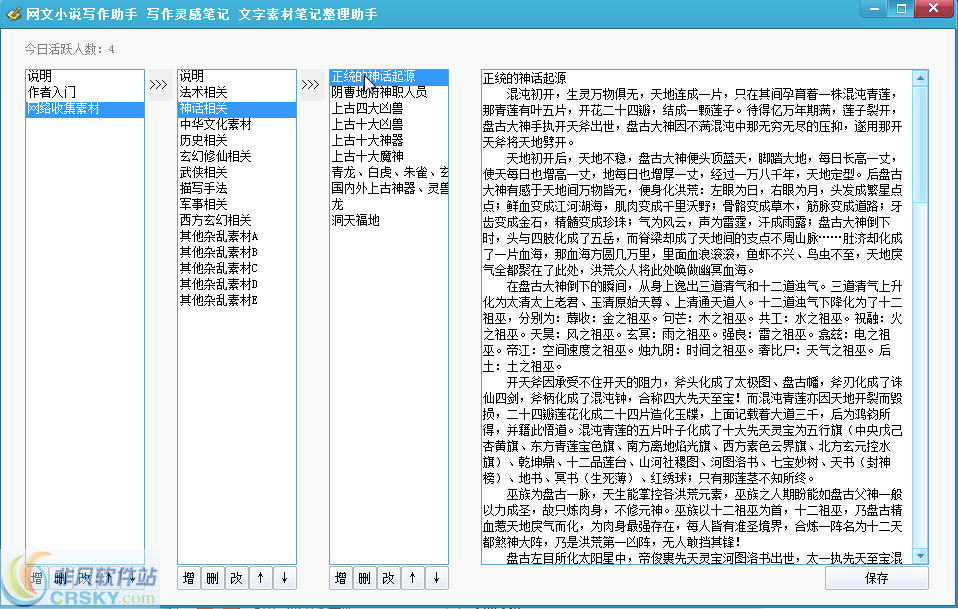
Task: Click the up-arrow icon to move 神话相关 upward
Action: pyautogui.click(x=261, y=577)
